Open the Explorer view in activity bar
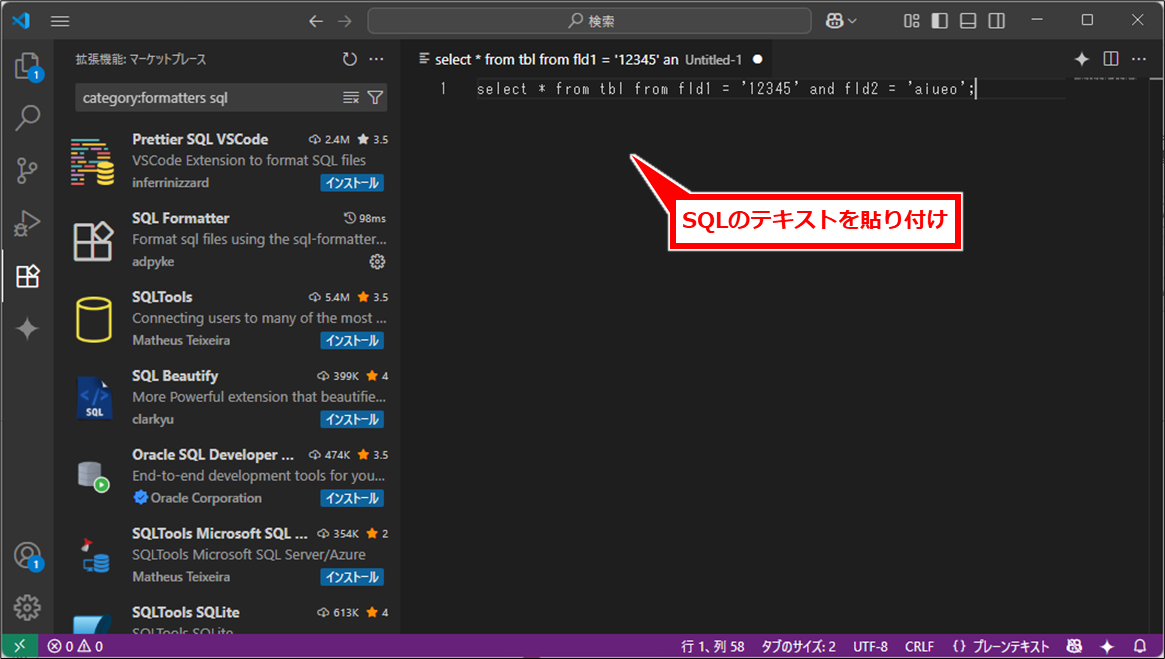This screenshot has height=659, width=1165. pyautogui.click(x=27, y=67)
